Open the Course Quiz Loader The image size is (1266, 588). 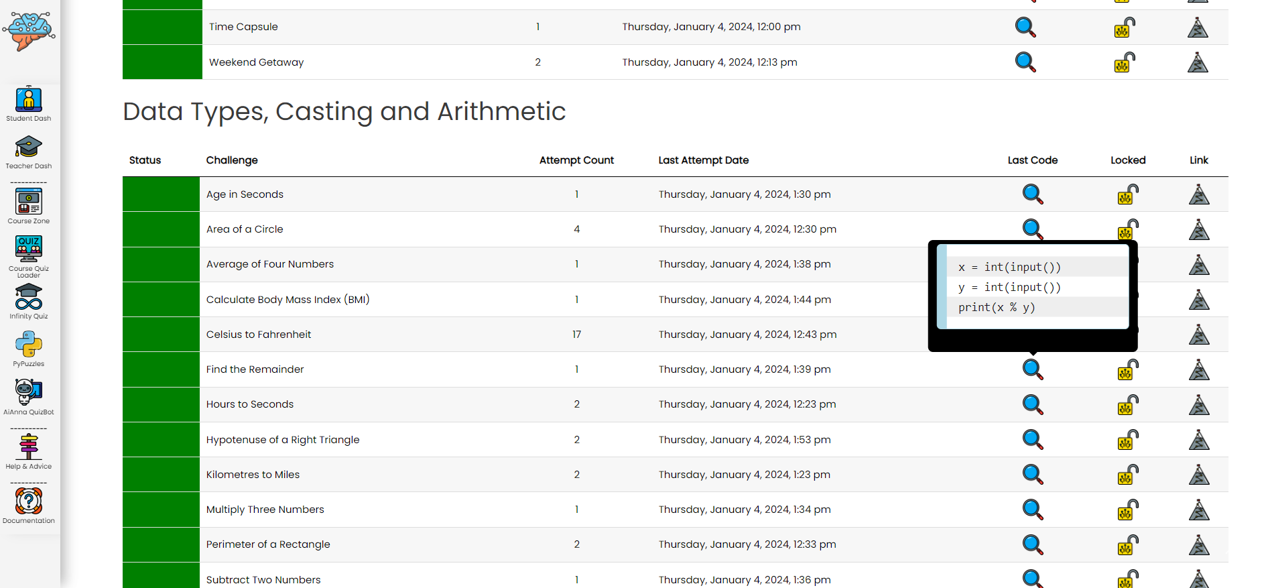click(x=28, y=249)
